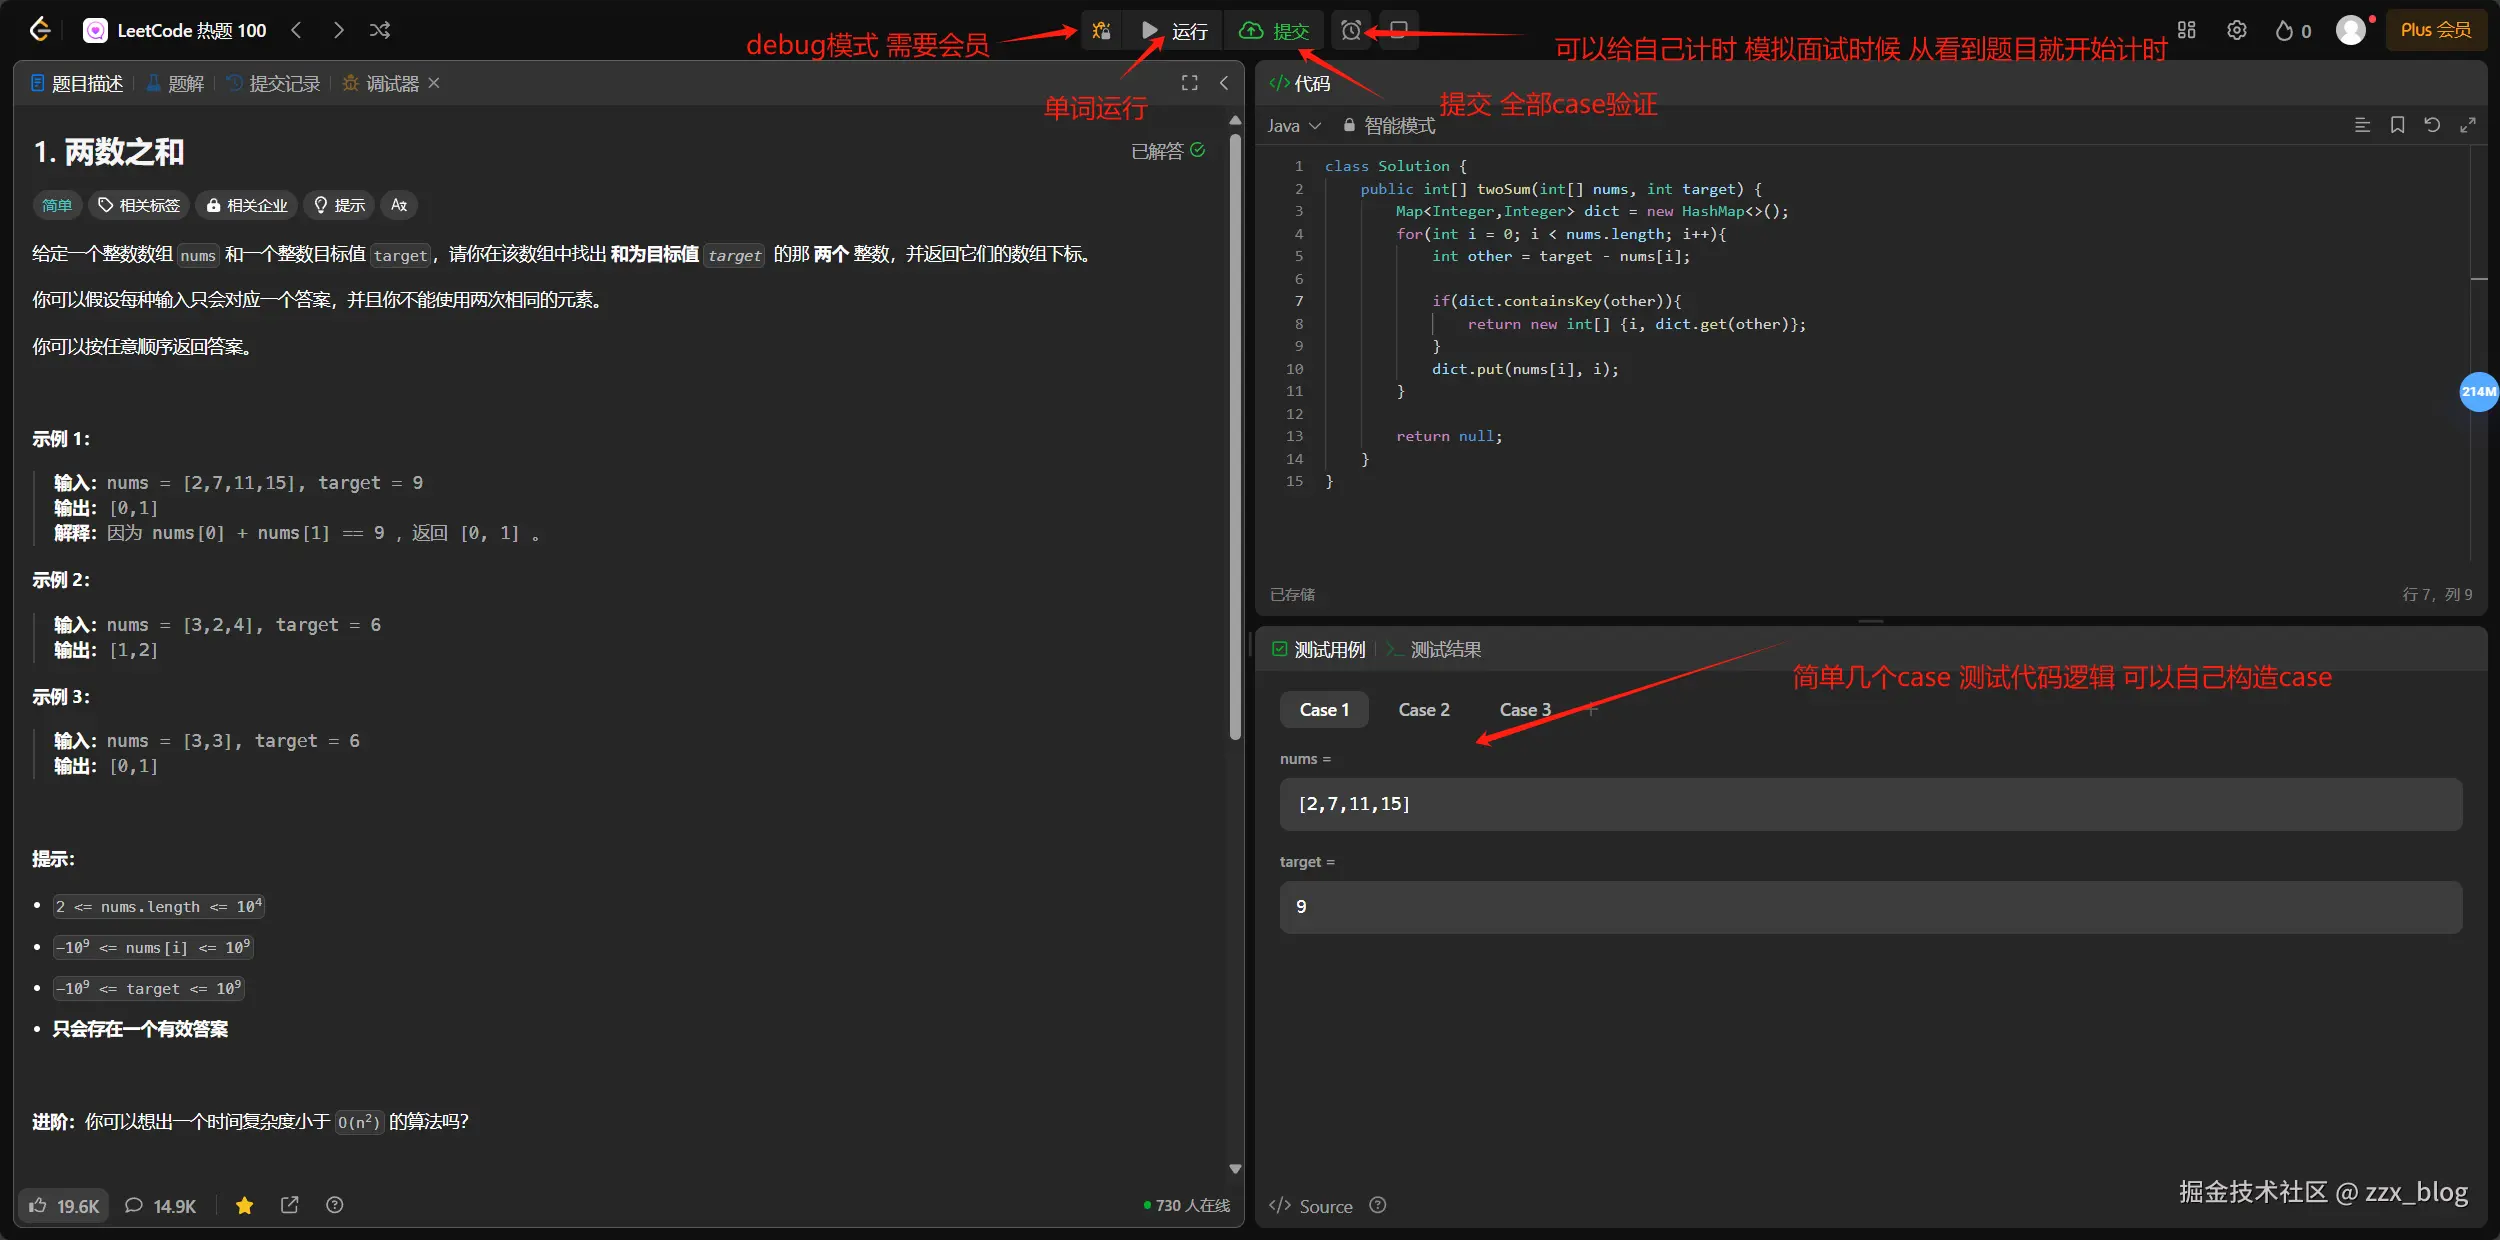Viewport: 2500px width, 1240px height.
Task: Format code with the align icon
Action: (2362, 125)
